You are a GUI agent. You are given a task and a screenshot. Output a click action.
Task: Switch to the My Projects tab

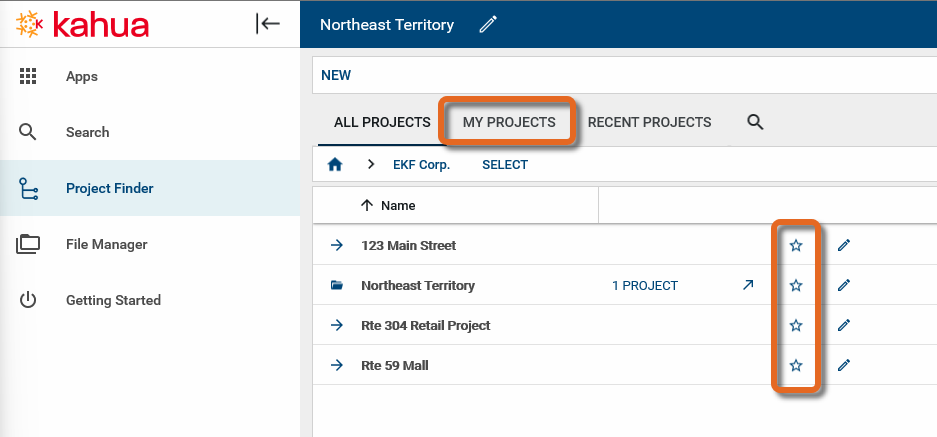point(508,122)
